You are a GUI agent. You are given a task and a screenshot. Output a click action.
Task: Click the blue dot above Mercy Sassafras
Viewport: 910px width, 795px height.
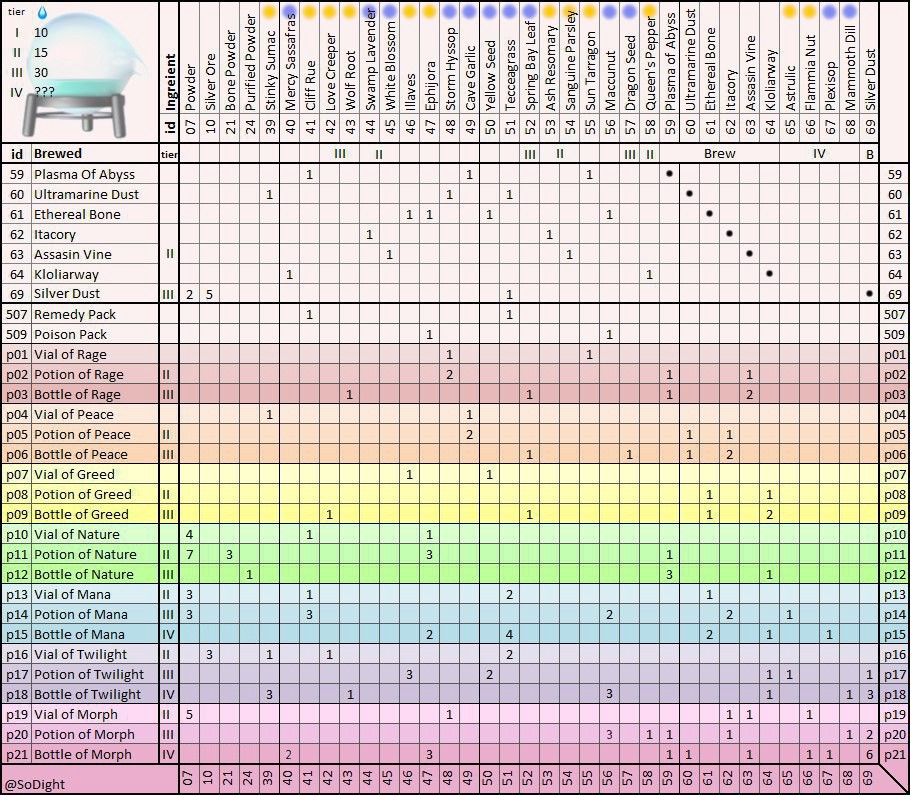(289, 10)
